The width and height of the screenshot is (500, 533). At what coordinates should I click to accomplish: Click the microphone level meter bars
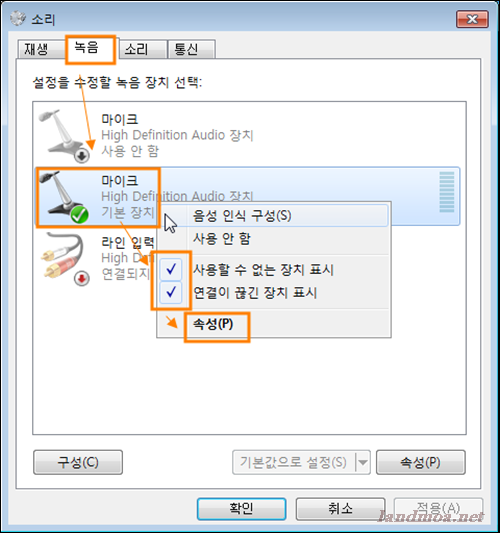(x=447, y=192)
